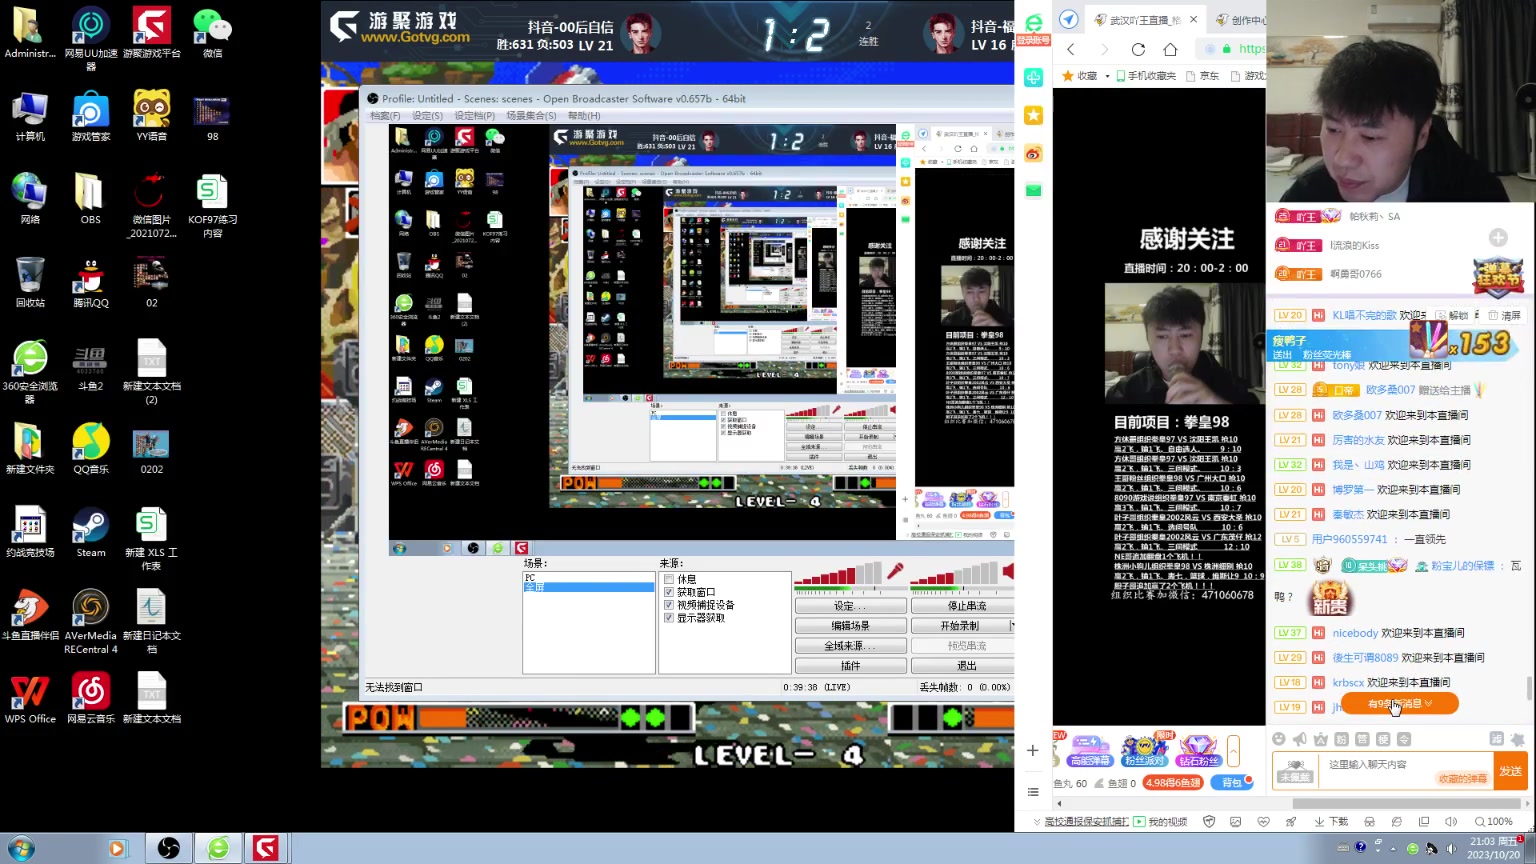
Task: Open the 帮助(H) menu in OBS
Action: coord(584,116)
